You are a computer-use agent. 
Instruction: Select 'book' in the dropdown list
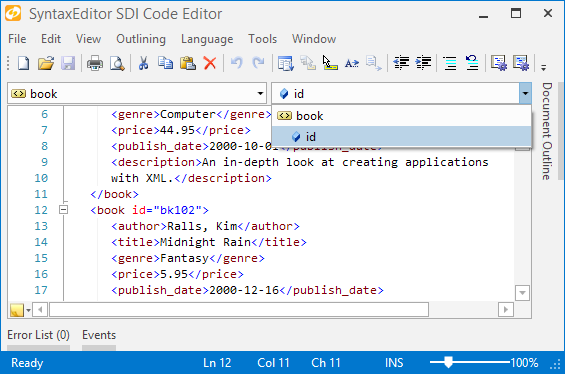pyautogui.click(x=401, y=116)
